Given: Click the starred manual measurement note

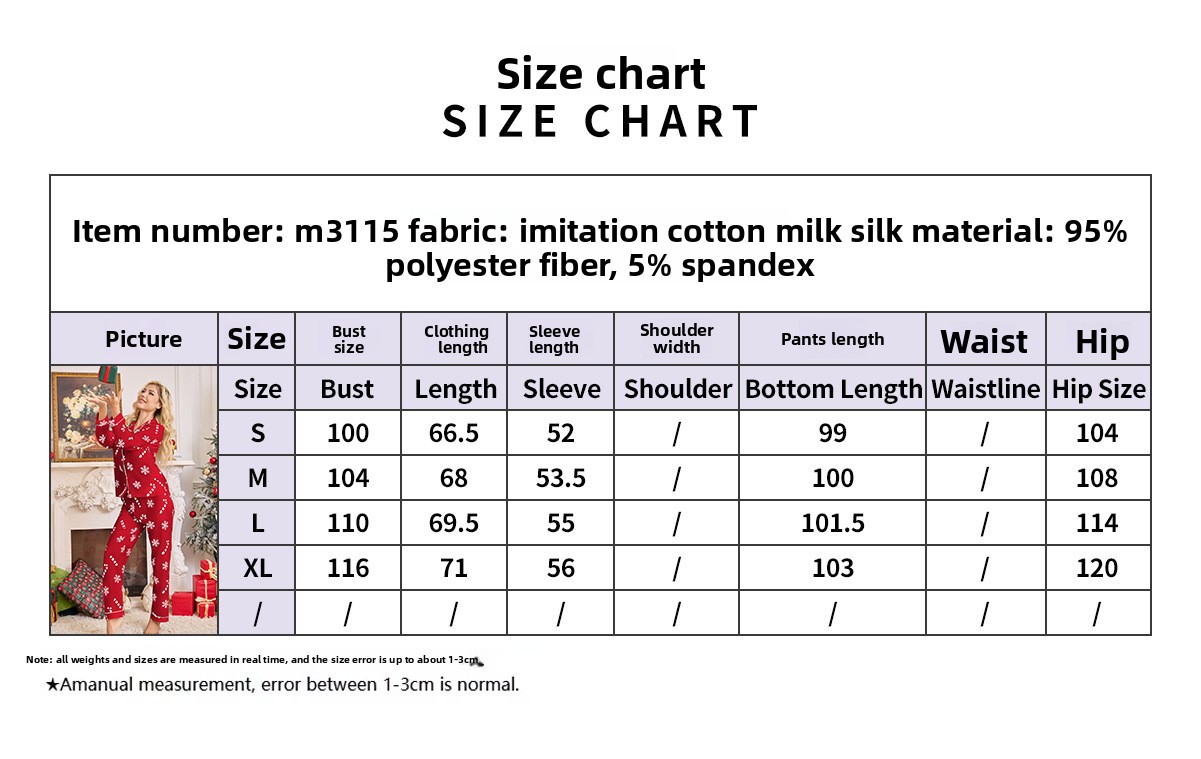Looking at the screenshot, I should pyautogui.click(x=282, y=685).
